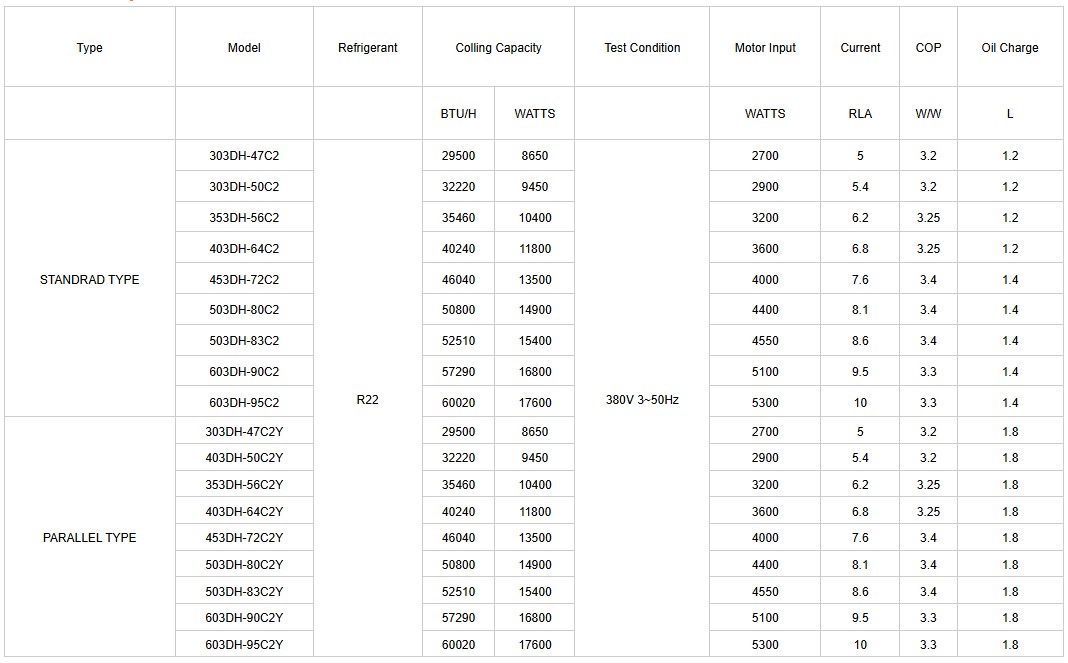Select the RLA unit cell
Screen dimensions: 1068x663
click(860, 114)
